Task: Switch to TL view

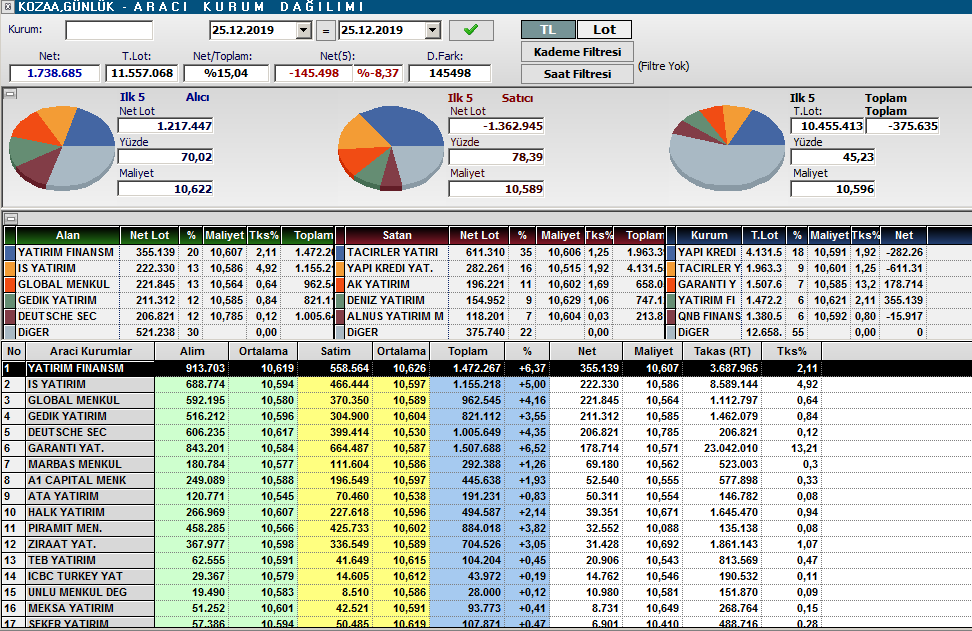Action: click(548, 30)
